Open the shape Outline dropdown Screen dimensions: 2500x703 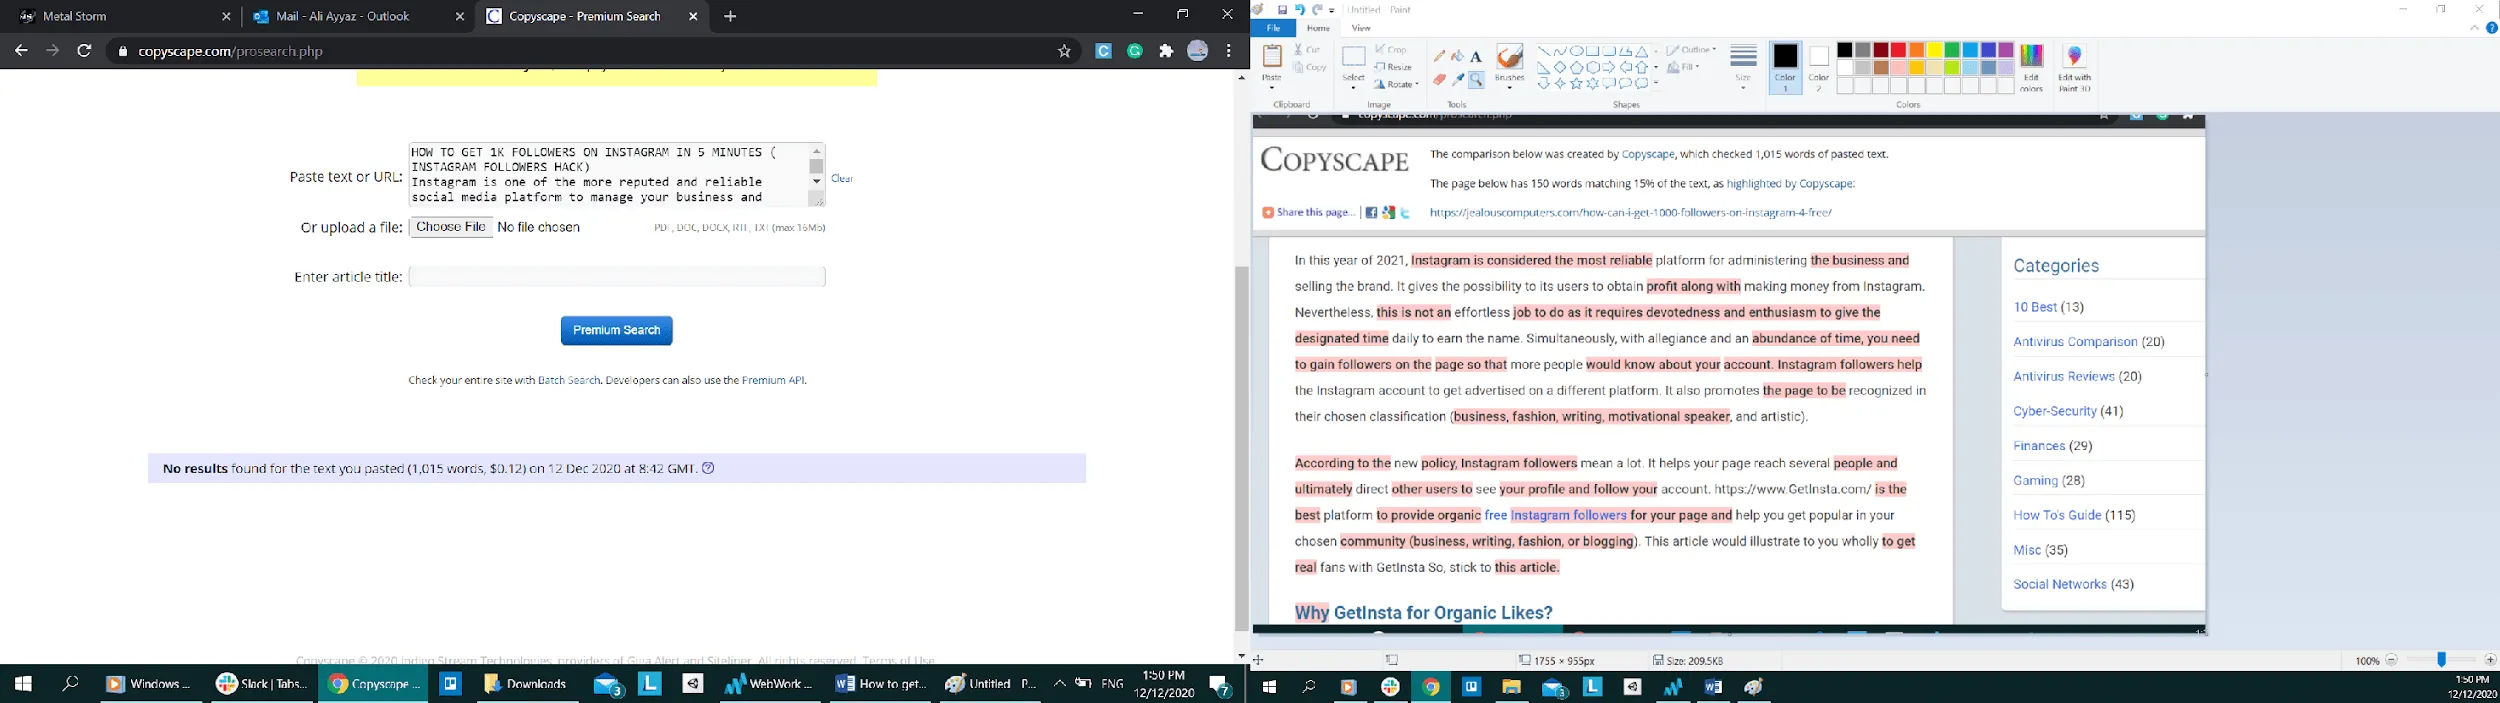1691,49
